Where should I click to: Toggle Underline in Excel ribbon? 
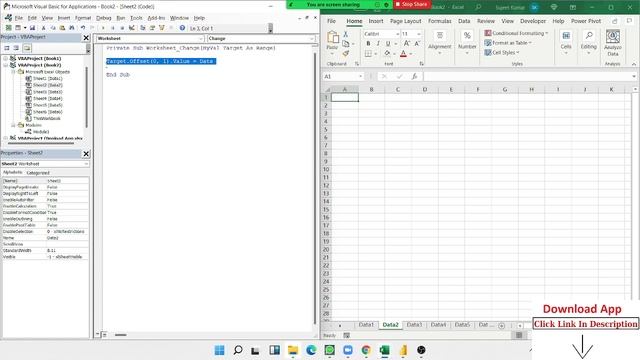pyautogui.click(x=388, y=43)
